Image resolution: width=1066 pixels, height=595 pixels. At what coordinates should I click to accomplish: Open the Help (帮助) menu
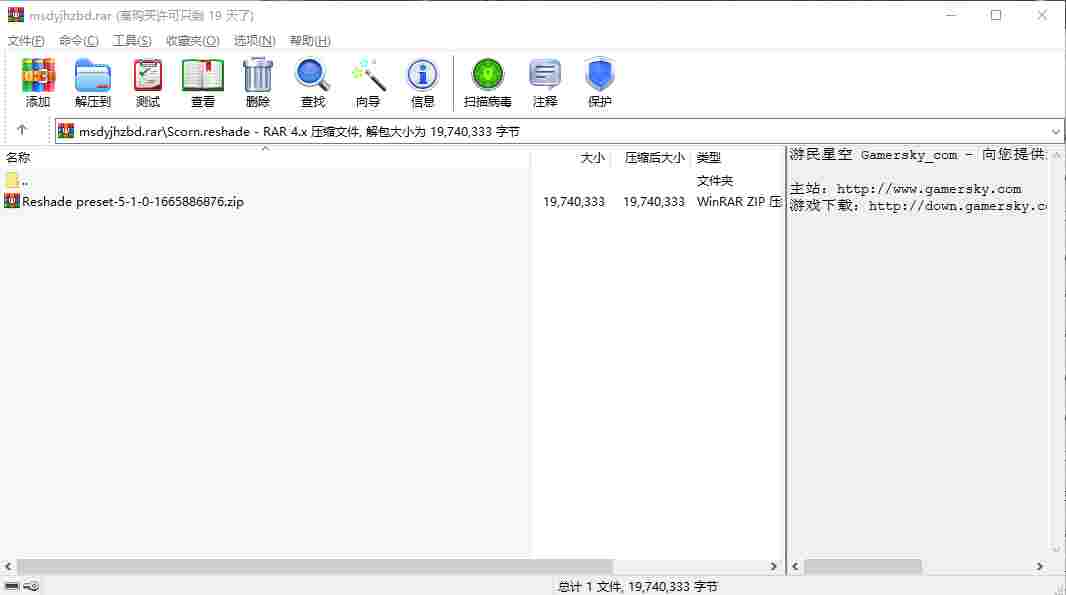click(x=309, y=41)
